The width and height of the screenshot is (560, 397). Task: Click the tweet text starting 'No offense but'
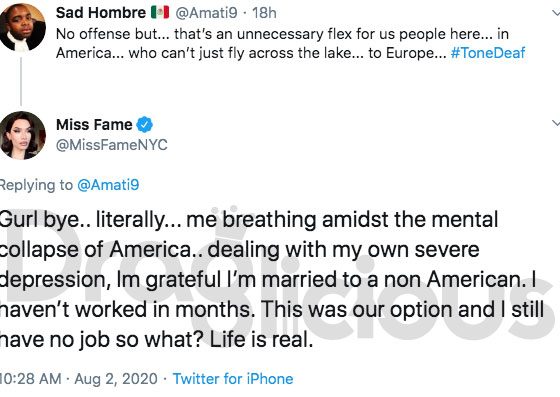(291, 44)
